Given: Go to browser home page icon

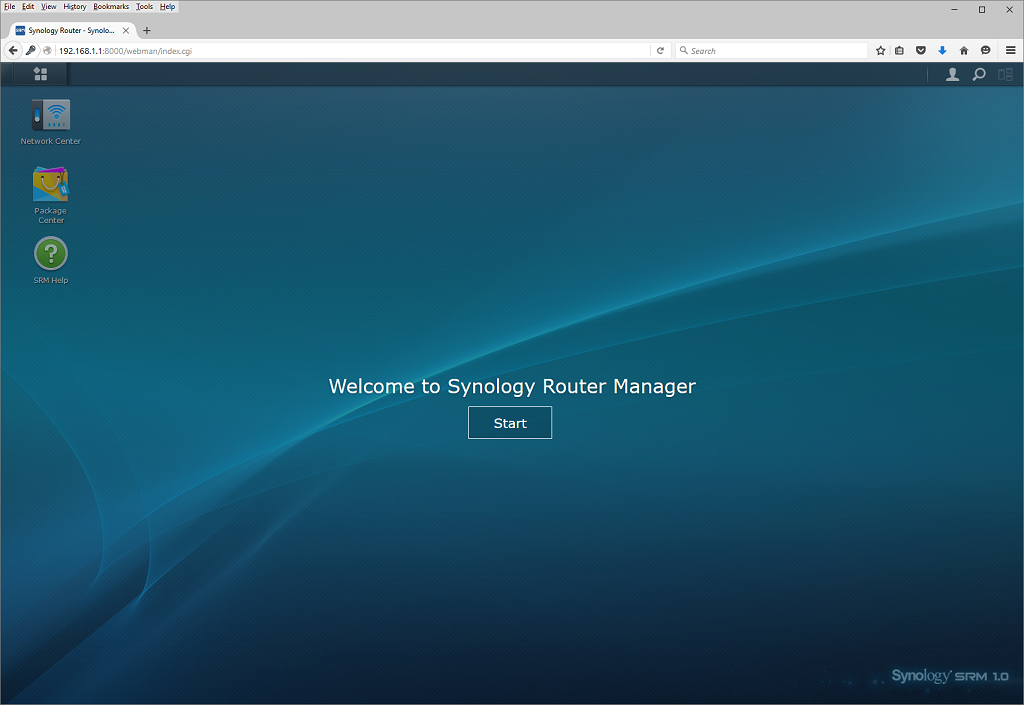Looking at the screenshot, I should click(963, 50).
